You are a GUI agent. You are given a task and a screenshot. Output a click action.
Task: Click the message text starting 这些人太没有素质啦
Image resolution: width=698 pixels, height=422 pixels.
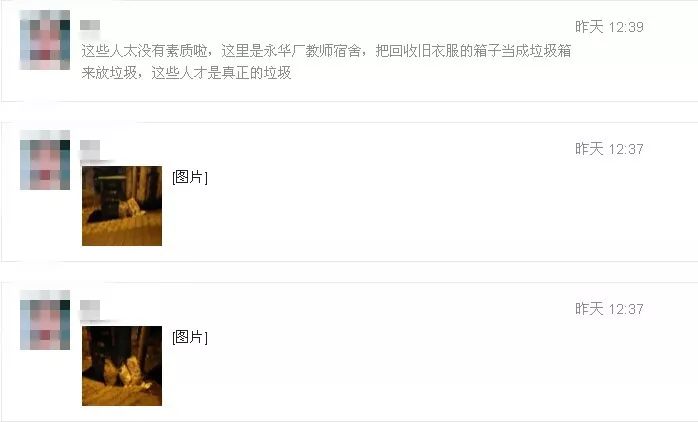[326, 62]
